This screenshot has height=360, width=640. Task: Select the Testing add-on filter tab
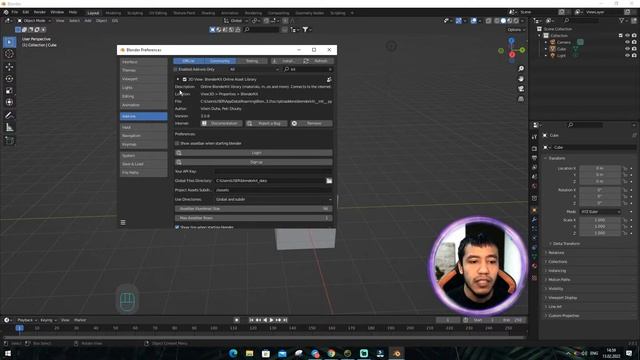coord(252,61)
